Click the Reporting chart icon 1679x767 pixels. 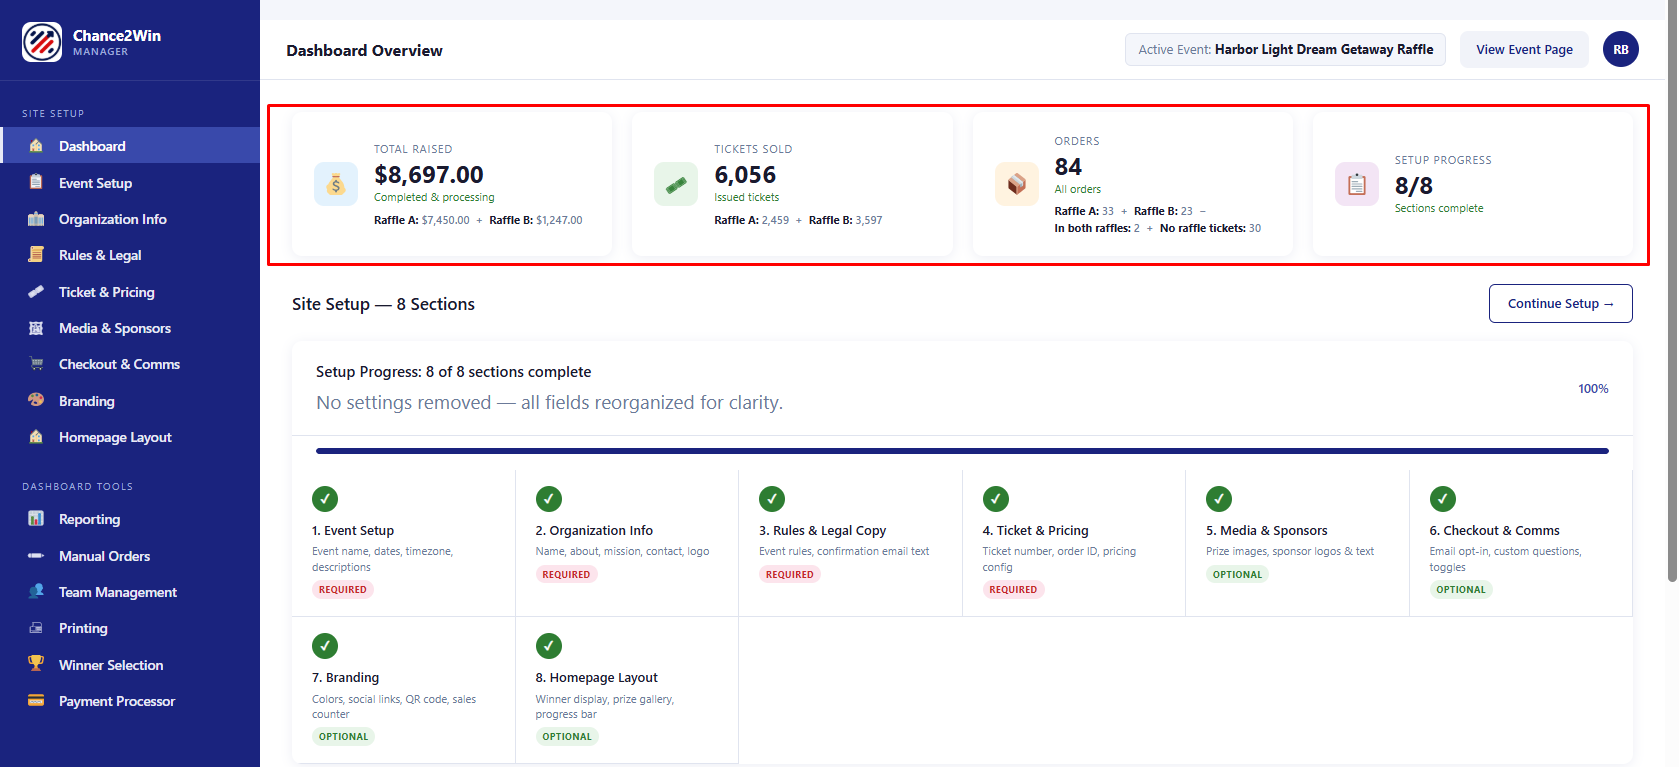[x=36, y=519]
